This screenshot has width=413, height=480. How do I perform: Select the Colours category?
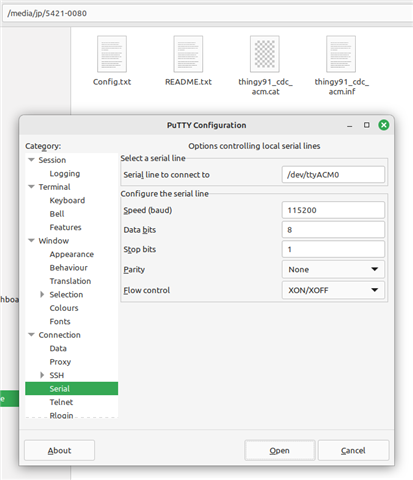coord(64,308)
